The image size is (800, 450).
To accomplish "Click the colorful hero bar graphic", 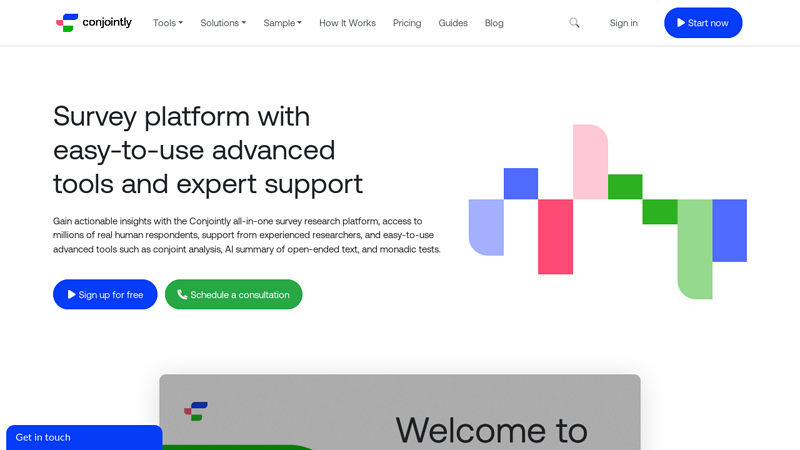I will click(608, 211).
